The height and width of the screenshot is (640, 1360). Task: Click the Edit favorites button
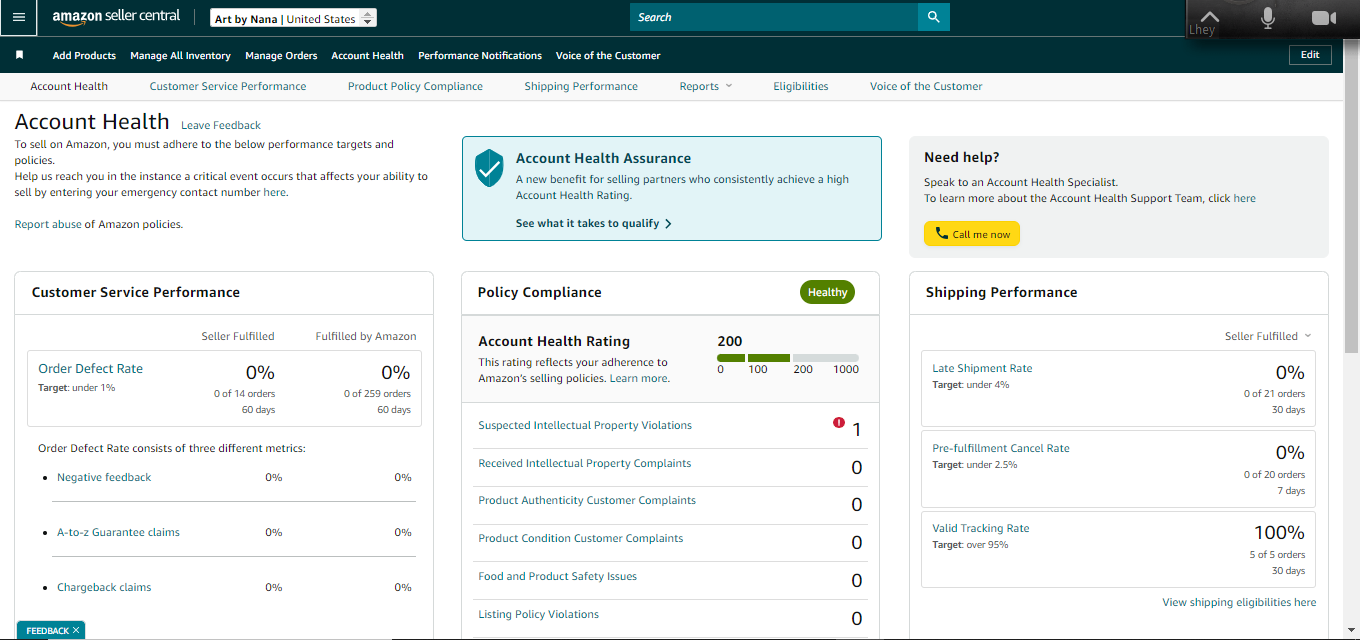pyautogui.click(x=1310, y=55)
